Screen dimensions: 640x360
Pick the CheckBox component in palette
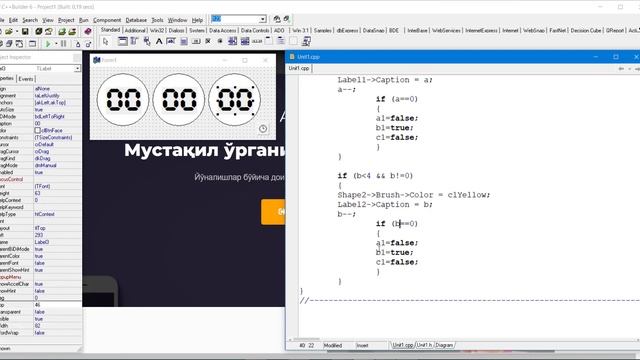point(208,41)
